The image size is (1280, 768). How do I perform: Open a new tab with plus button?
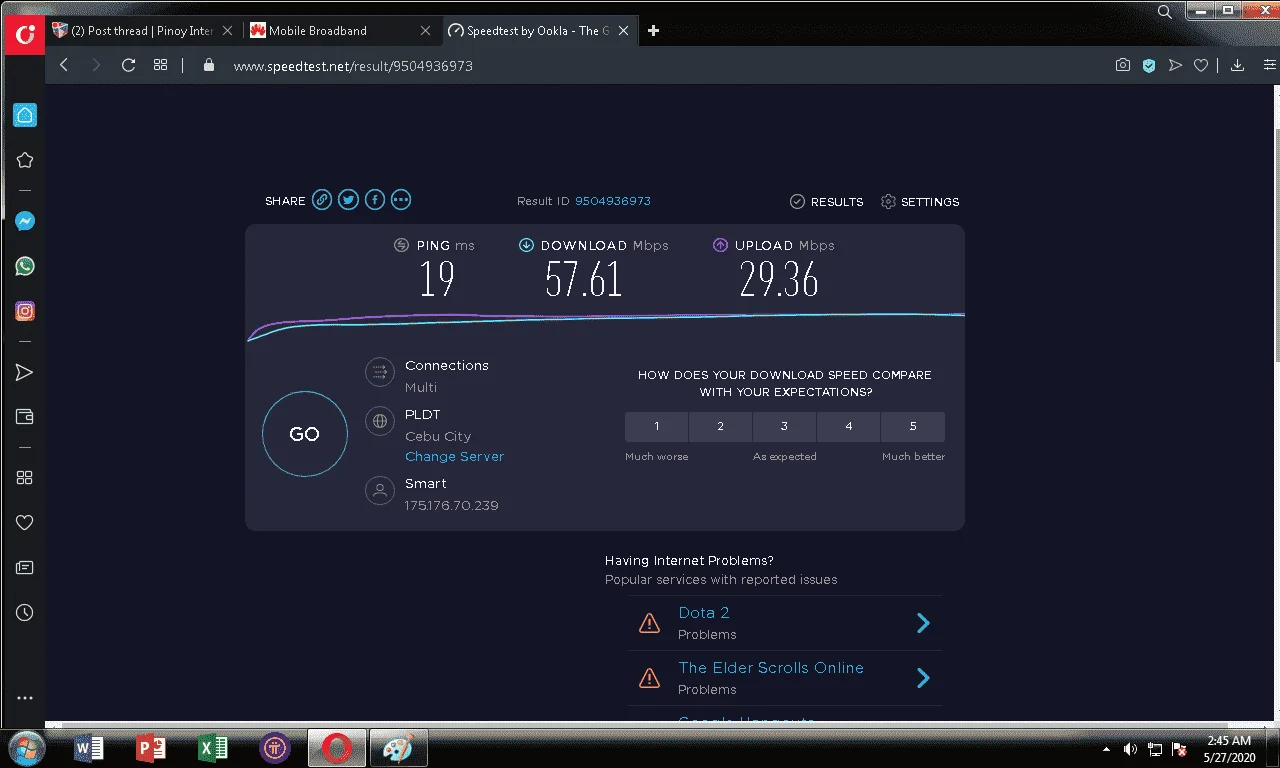point(653,31)
